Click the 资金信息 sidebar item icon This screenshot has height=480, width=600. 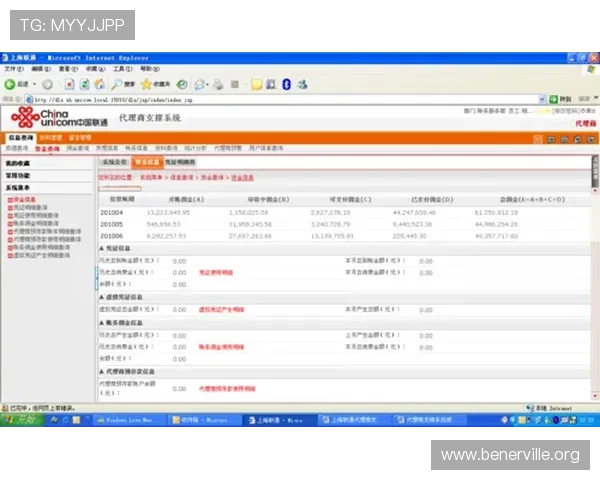[10, 200]
